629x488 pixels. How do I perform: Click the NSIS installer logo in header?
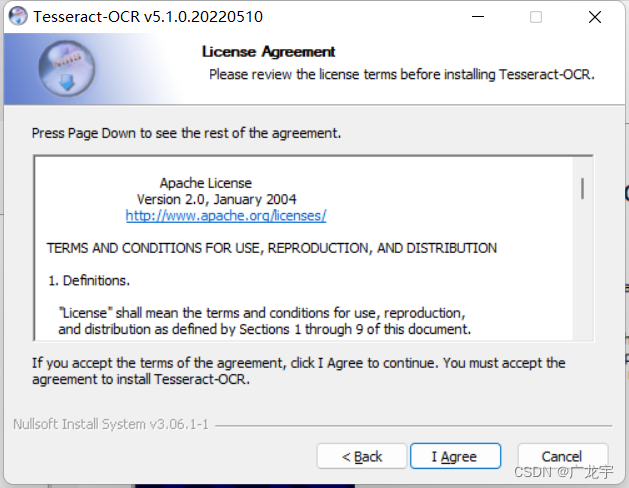67,69
